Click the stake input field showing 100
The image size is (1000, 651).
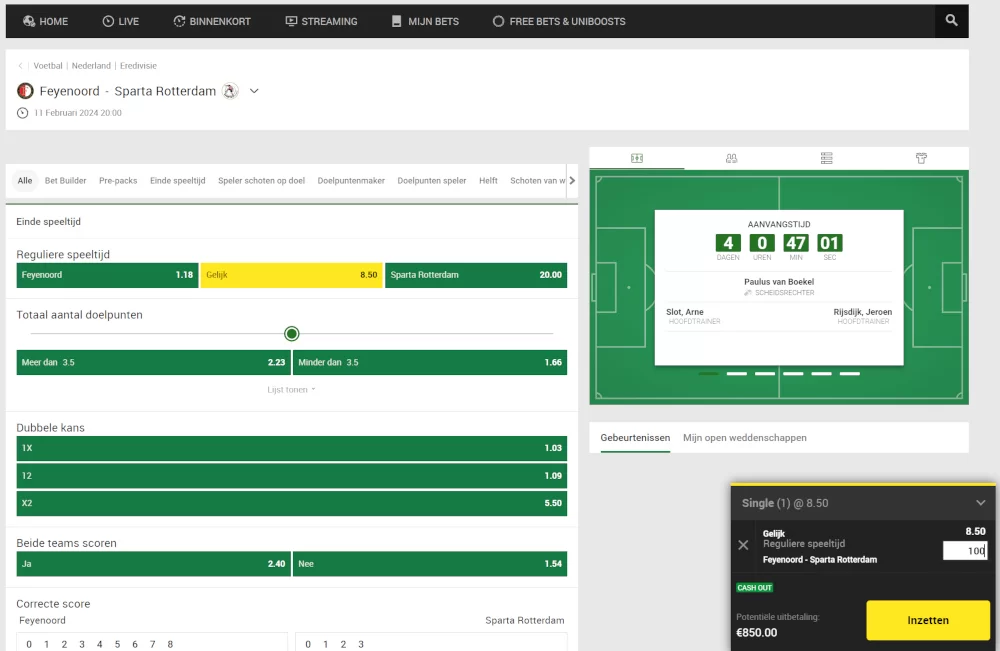coord(965,551)
